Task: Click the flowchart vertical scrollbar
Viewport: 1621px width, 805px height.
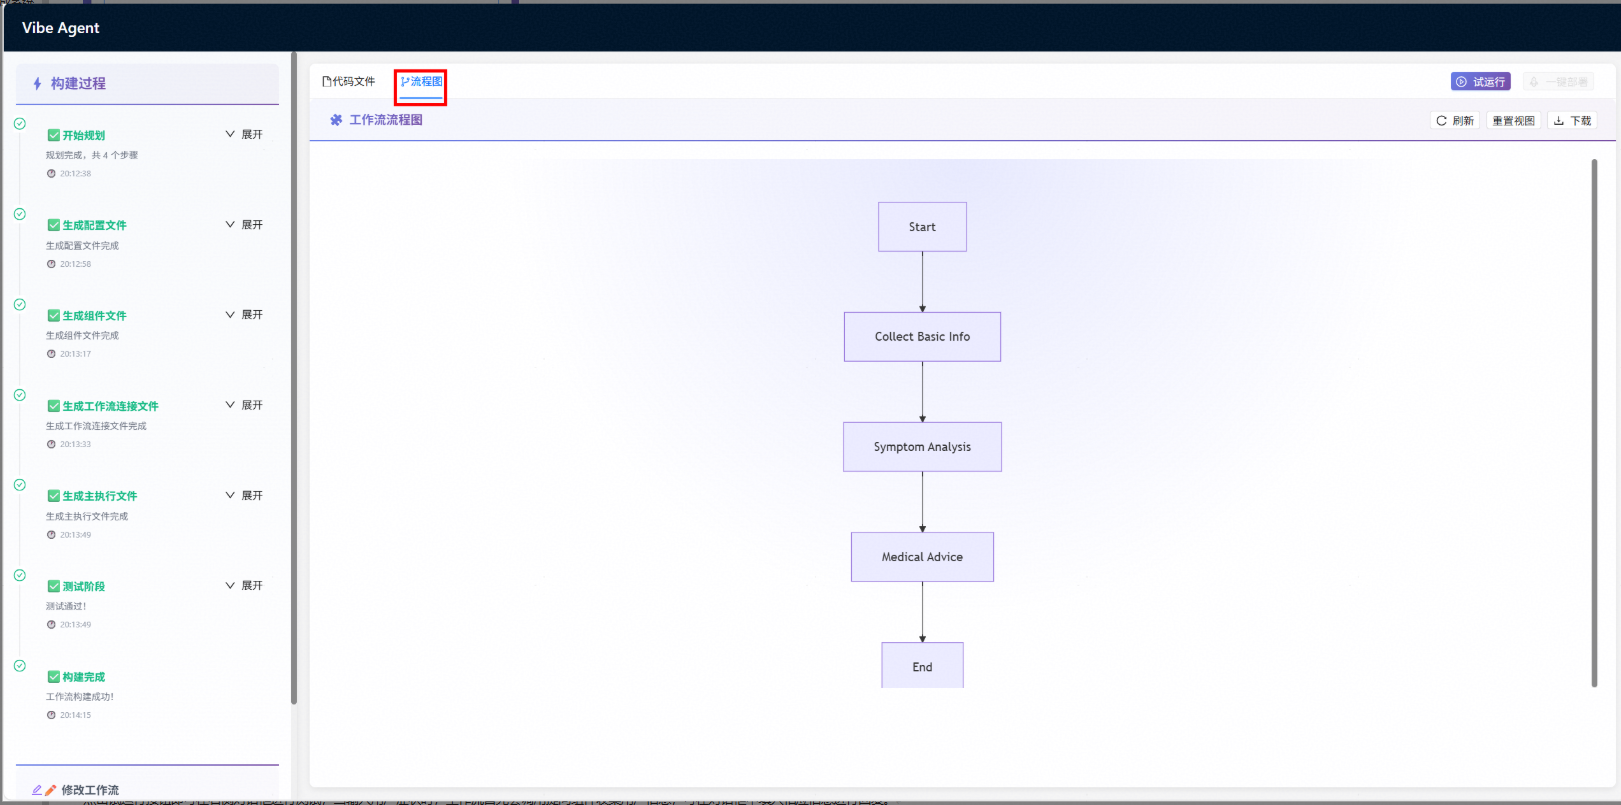Action: [x=1594, y=422]
